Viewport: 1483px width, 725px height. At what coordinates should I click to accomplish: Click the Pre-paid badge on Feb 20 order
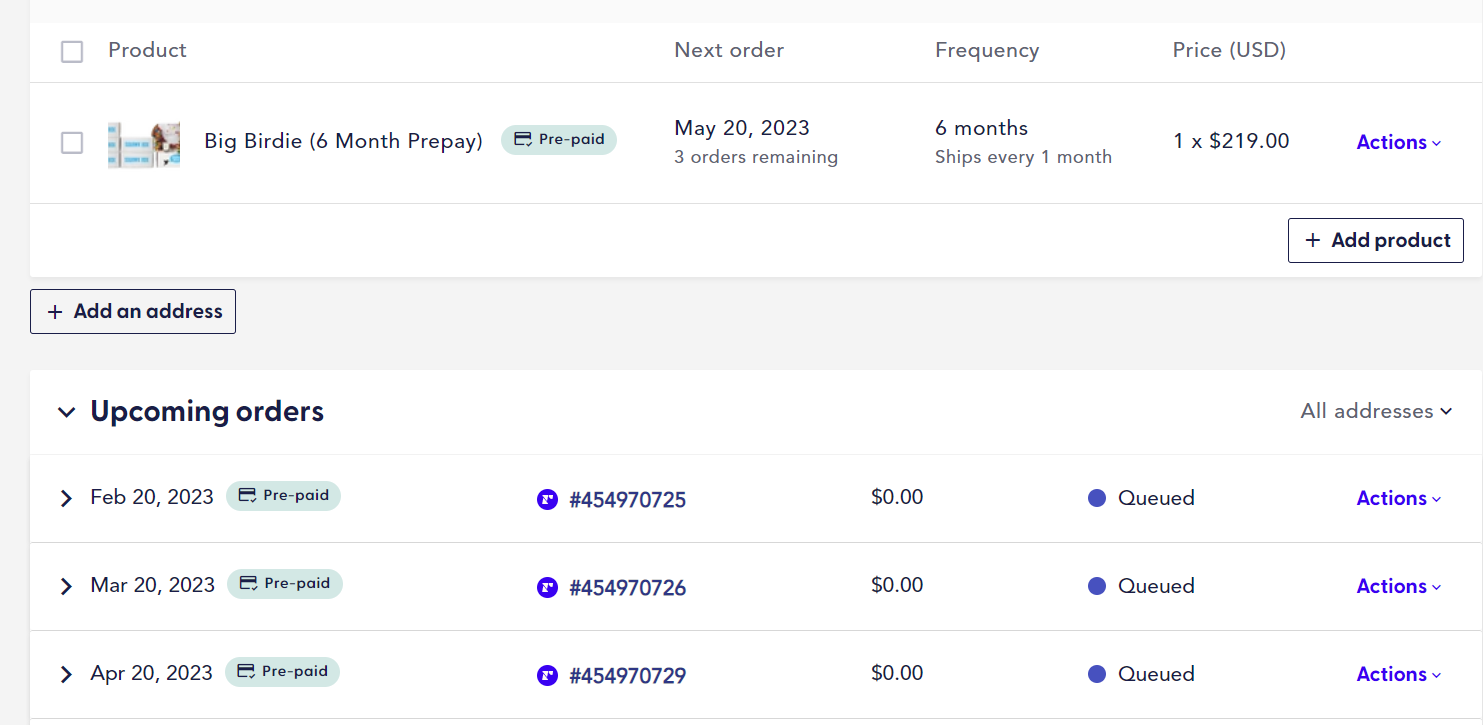pos(283,496)
